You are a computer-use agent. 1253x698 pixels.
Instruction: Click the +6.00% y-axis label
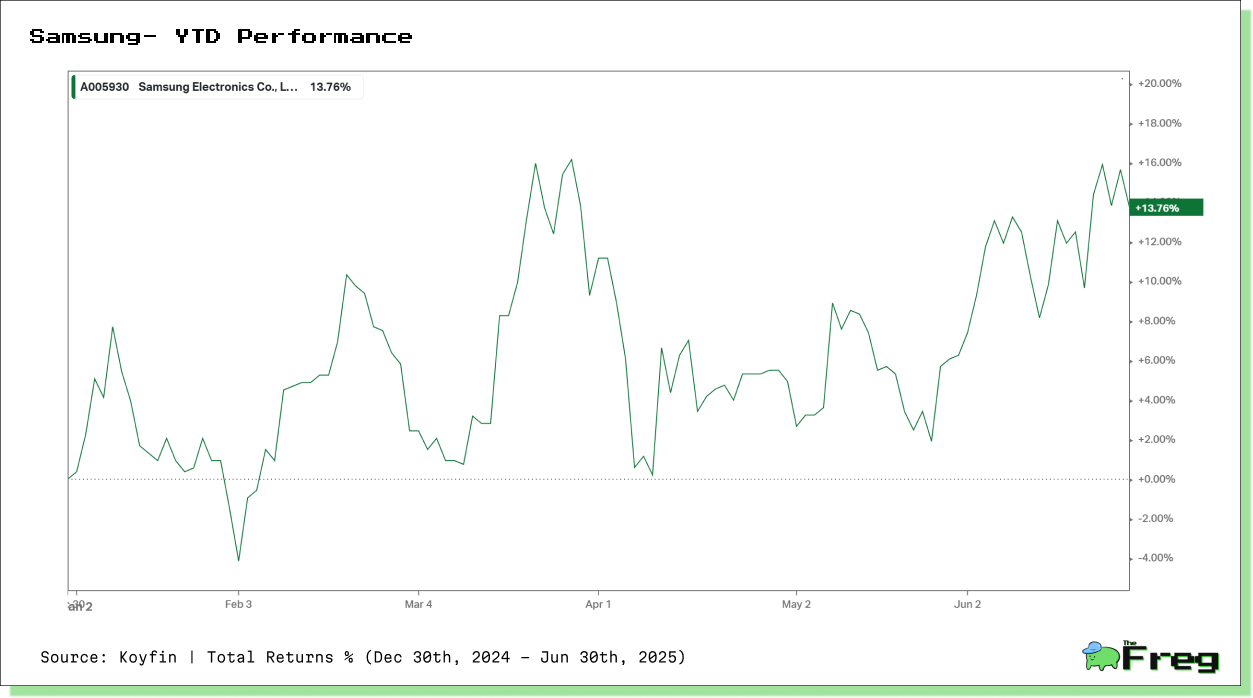pos(1157,361)
